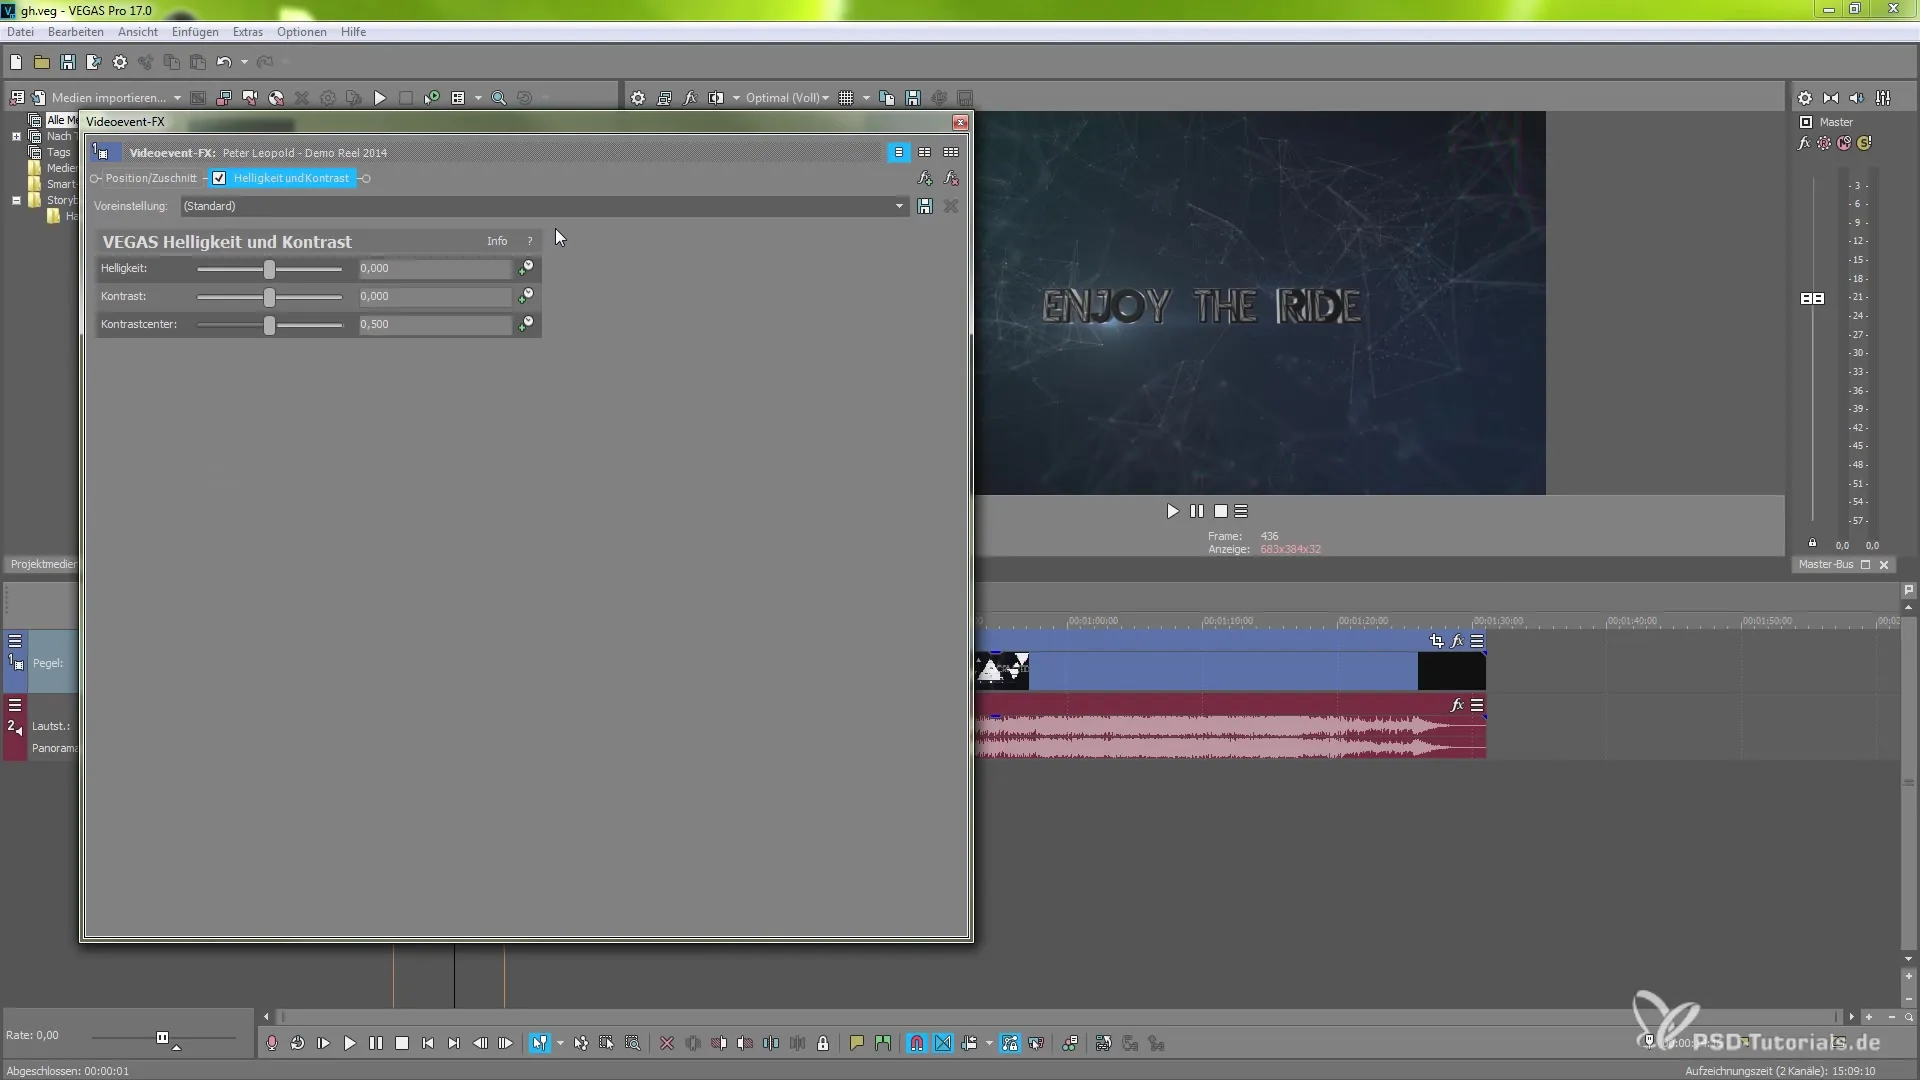The height and width of the screenshot is (1080, 1920).
Task: Toggle record with the microphone icon
Action: click(272, 1043)
